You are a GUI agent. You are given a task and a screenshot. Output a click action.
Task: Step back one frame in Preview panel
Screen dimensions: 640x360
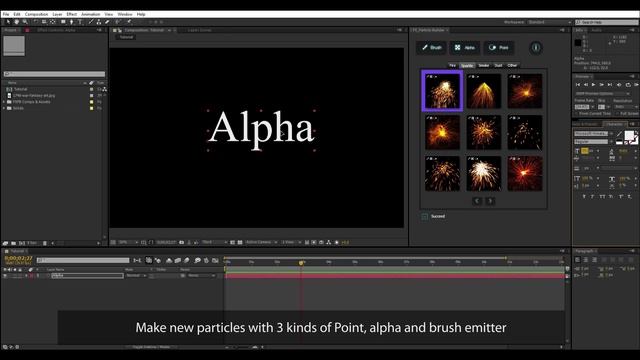(586, 84)
